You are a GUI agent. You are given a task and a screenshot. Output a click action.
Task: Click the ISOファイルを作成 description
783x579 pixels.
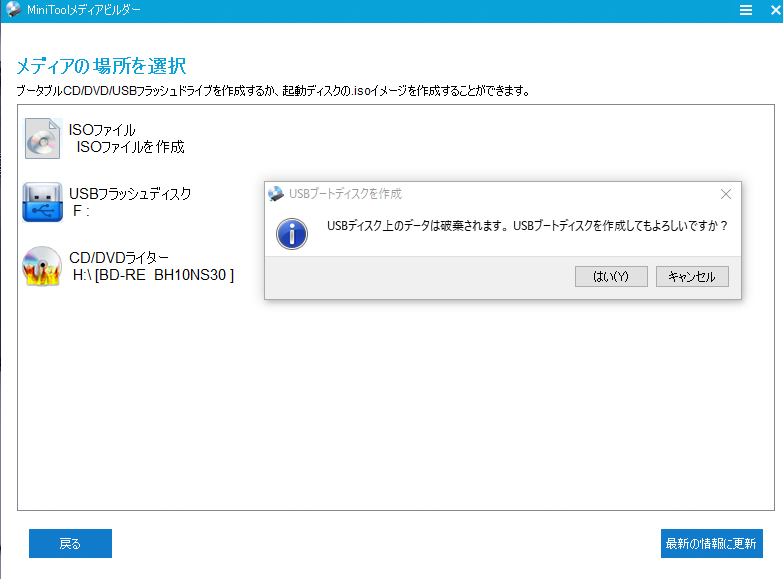point(130,147)
